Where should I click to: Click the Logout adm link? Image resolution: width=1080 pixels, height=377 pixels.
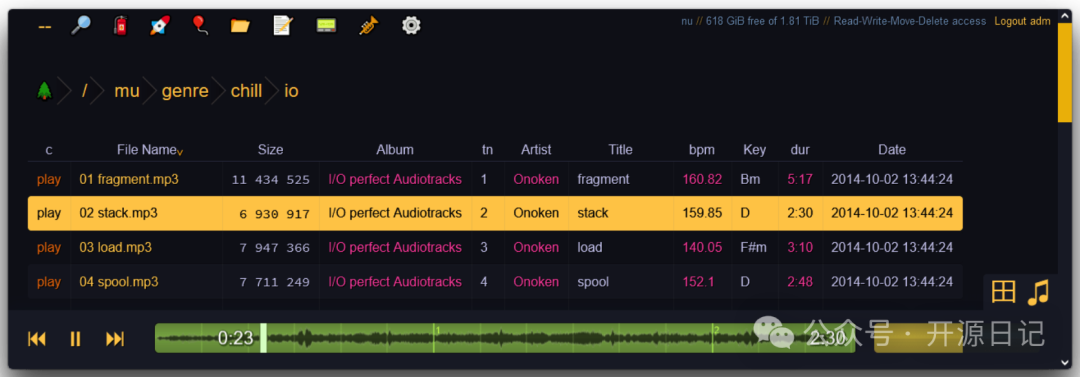click(1022, 21)
